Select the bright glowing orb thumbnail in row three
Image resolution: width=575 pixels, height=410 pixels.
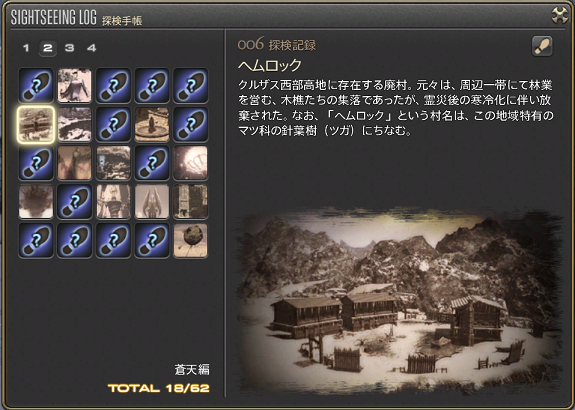tap(191, 163)
